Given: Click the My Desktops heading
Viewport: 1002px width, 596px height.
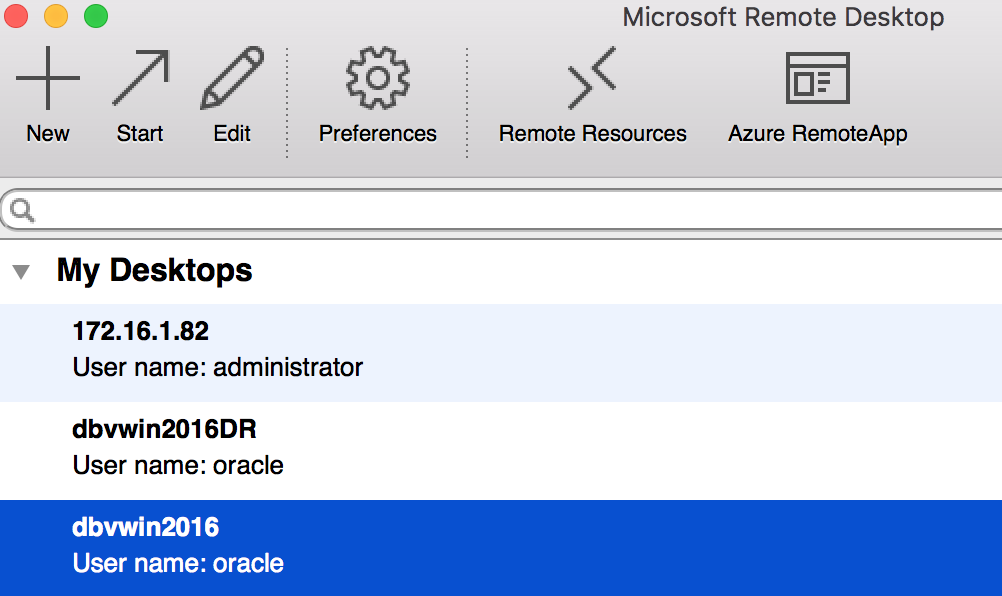Looking at the screenshot, I should [155, 270].
